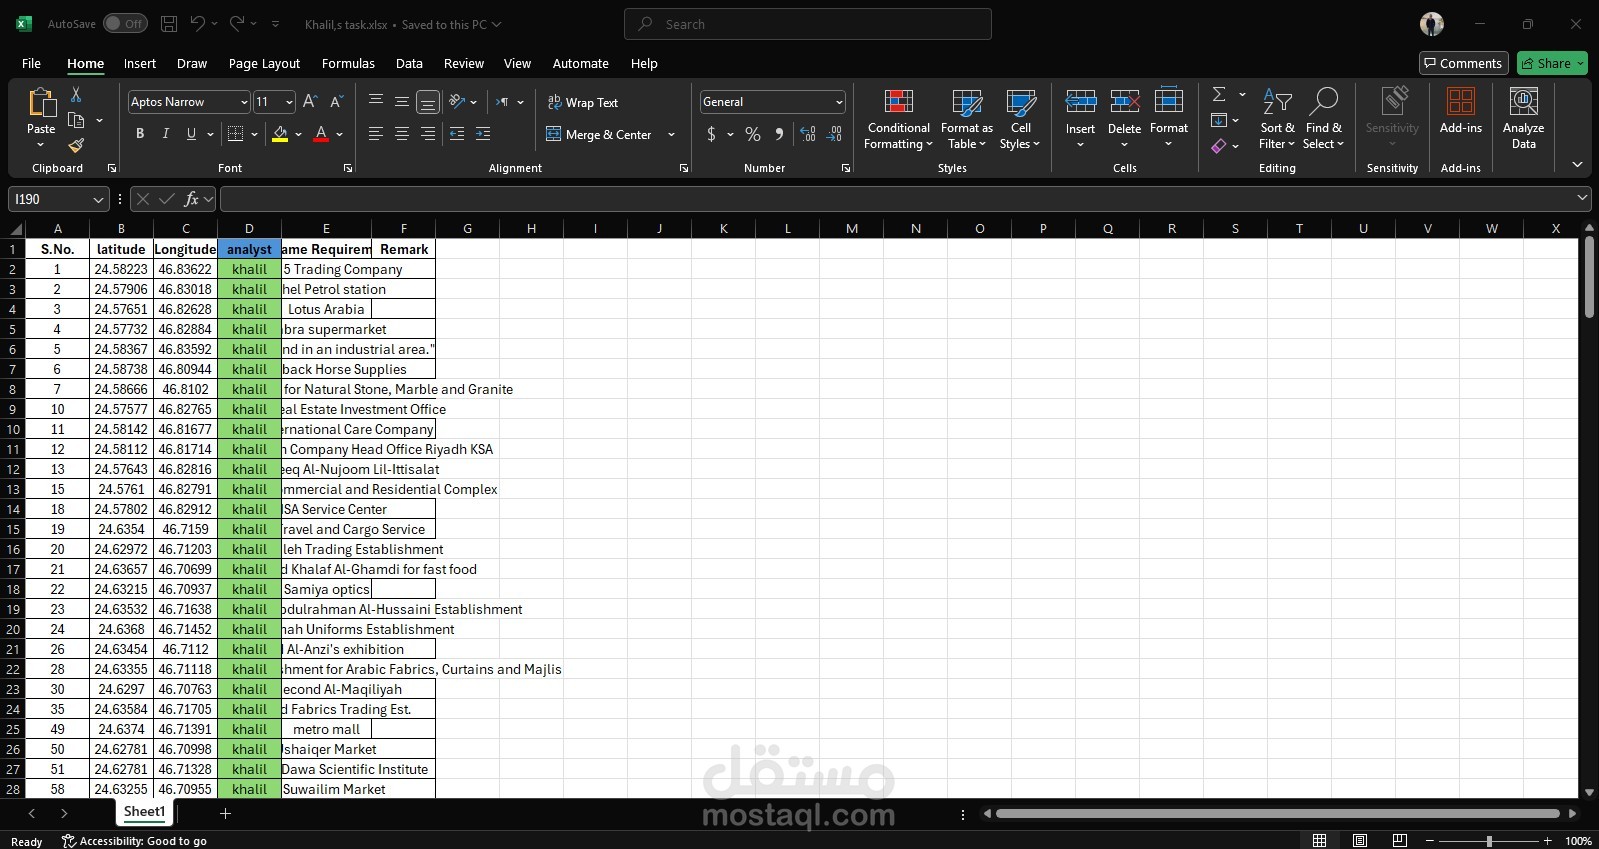Switch to the Insert tab
The image size is (1599, 849).
(140, 63)
